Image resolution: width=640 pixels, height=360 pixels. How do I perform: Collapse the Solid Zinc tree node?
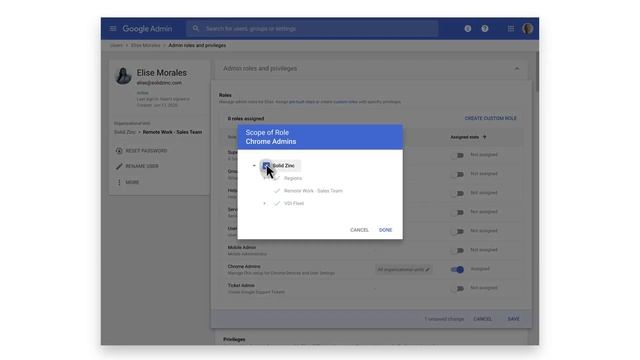[x=254, y=166]
